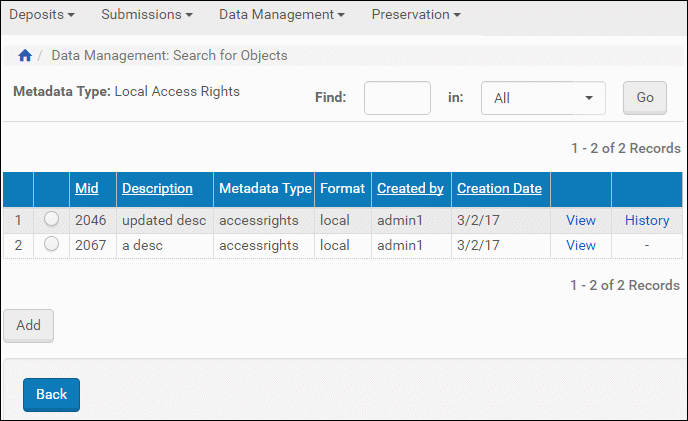Click into the Find text field
Image resolution: width=688 pixels, height=421 pixels.
click(397, 98)
